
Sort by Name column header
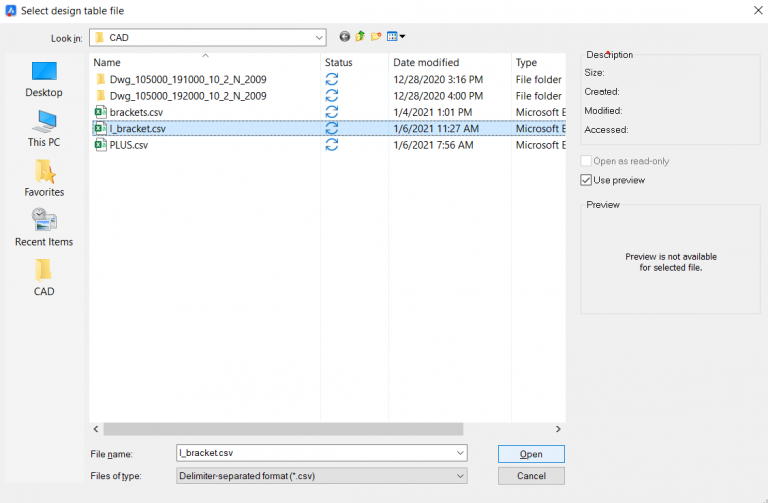click(x=205, y=62)
